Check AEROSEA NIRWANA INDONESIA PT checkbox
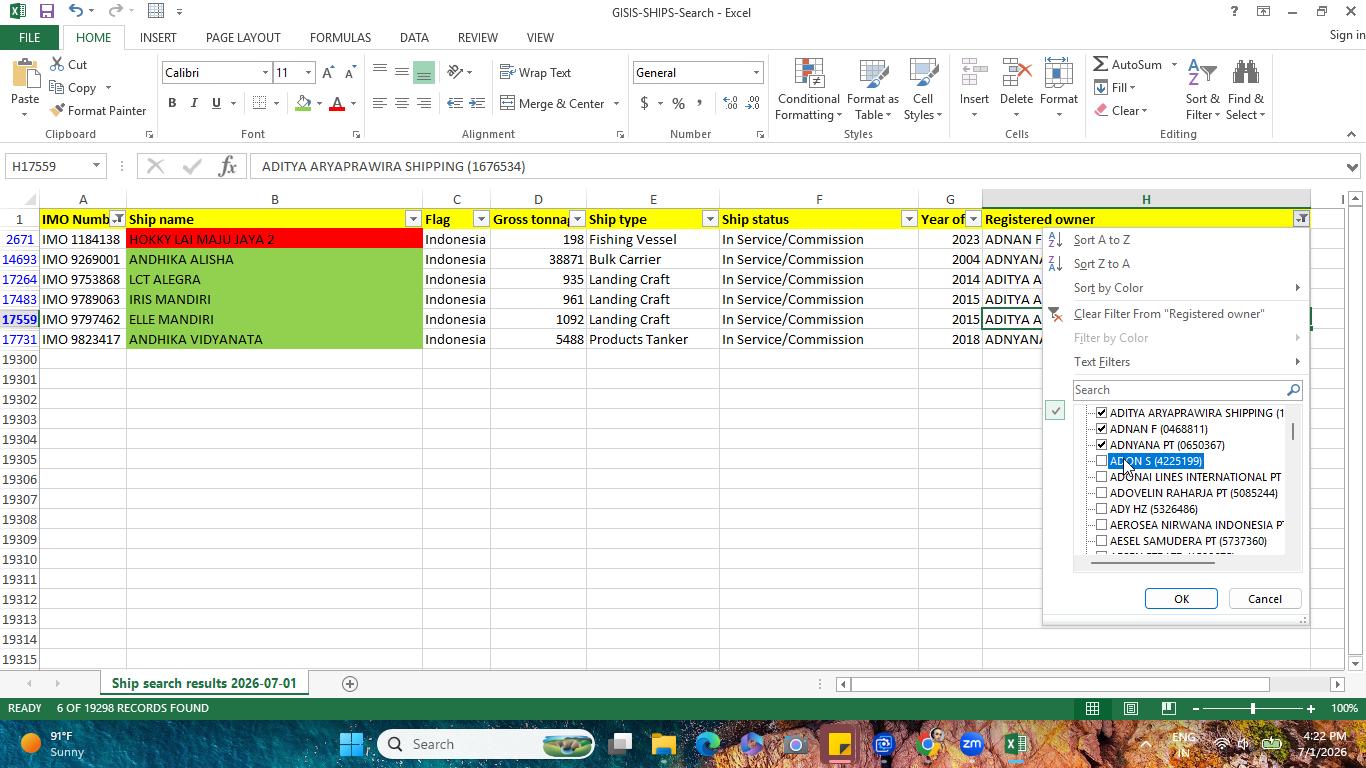Image resolution: width=1366 pixels, height=768 pixels. point(1102,525)
